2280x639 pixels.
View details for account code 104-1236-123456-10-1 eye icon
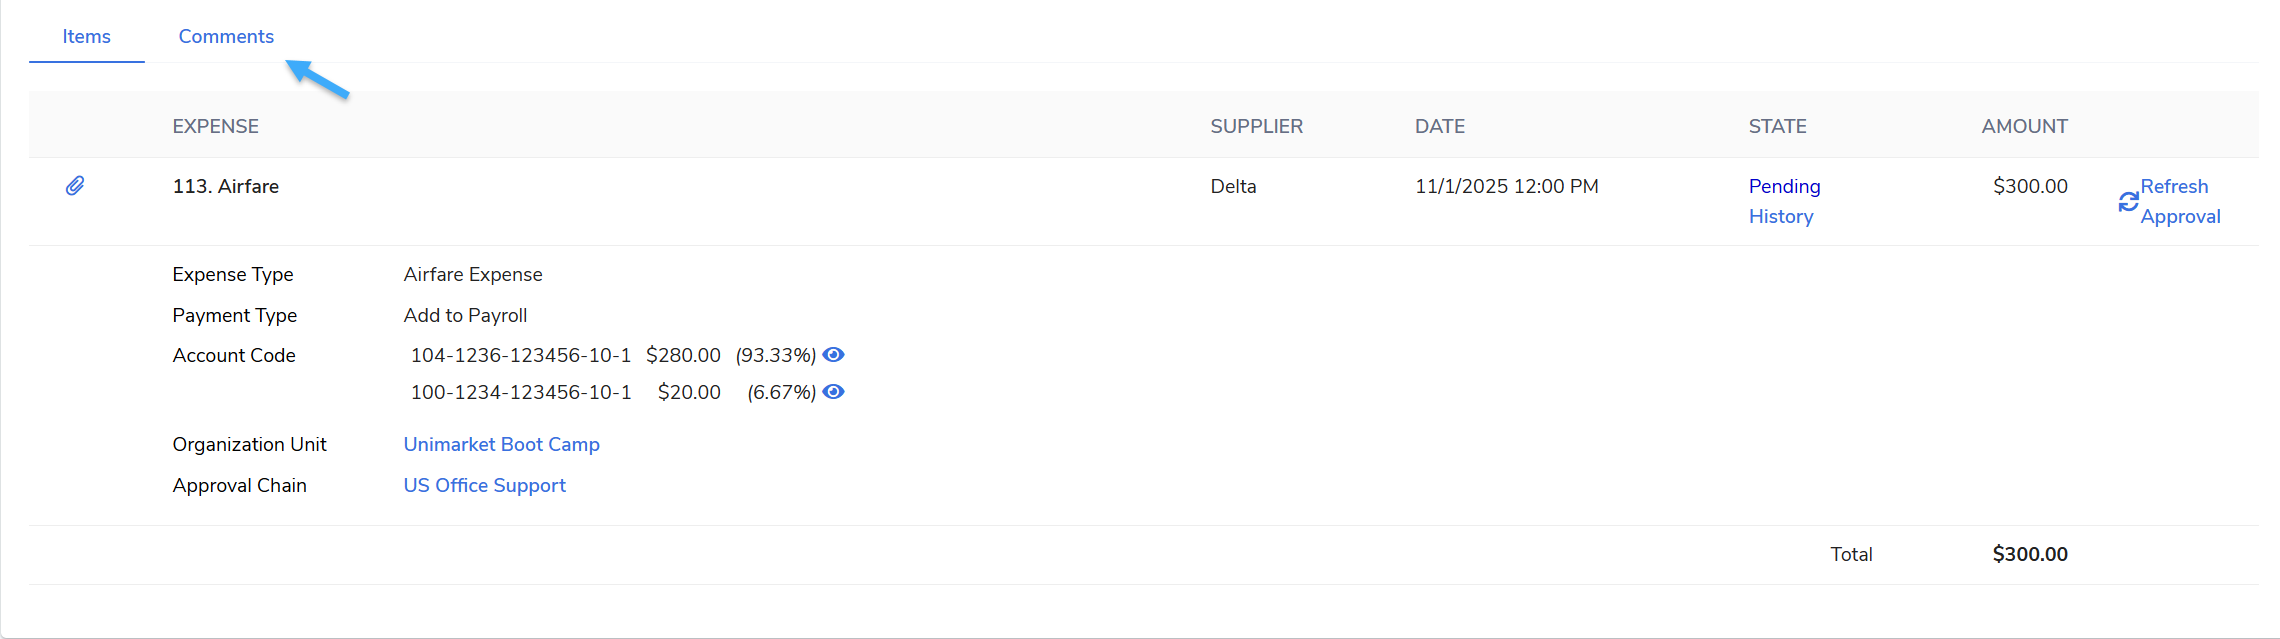pos(833,355)
